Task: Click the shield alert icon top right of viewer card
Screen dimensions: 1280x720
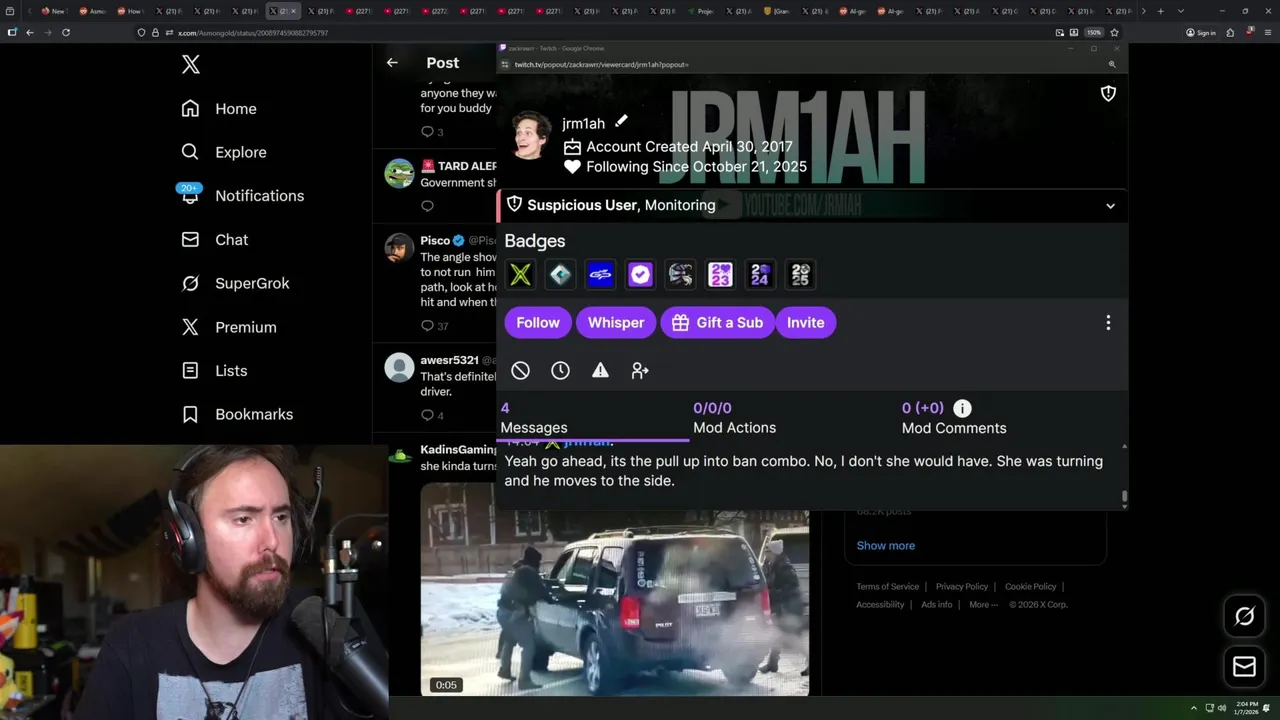Action: pyautogui.click(x=1108, y=93)
